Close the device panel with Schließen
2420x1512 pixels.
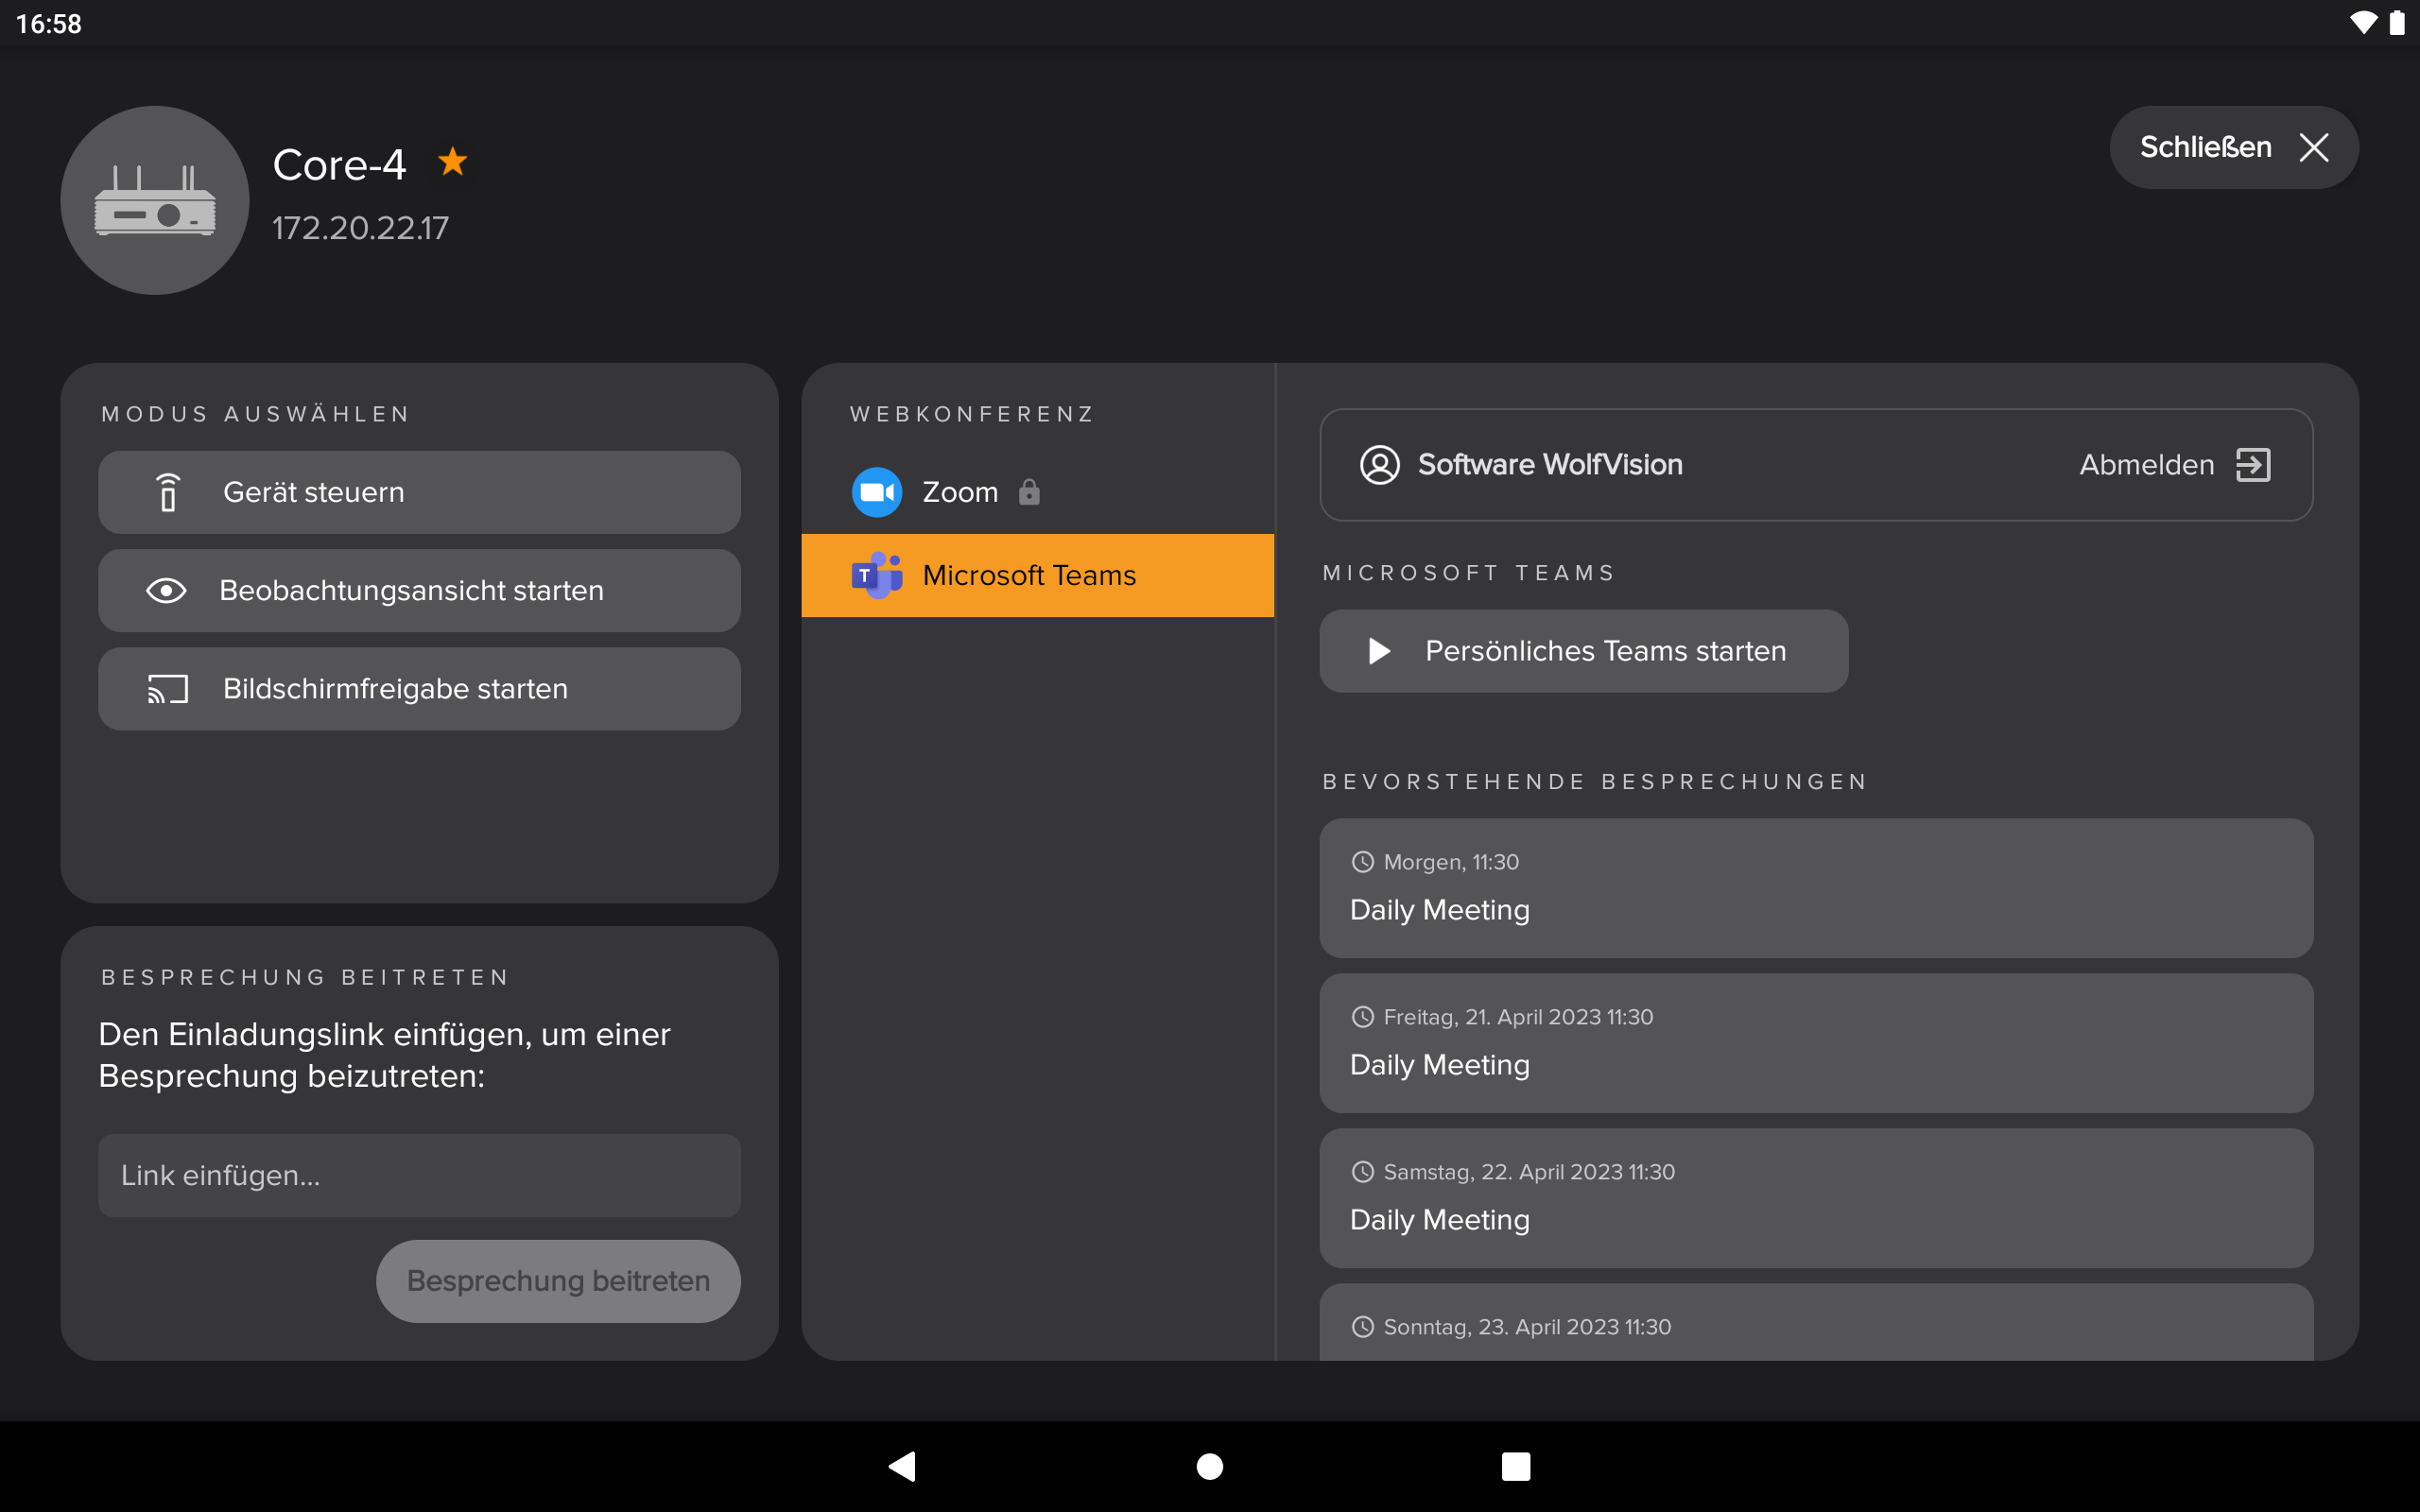[2233, 147]
